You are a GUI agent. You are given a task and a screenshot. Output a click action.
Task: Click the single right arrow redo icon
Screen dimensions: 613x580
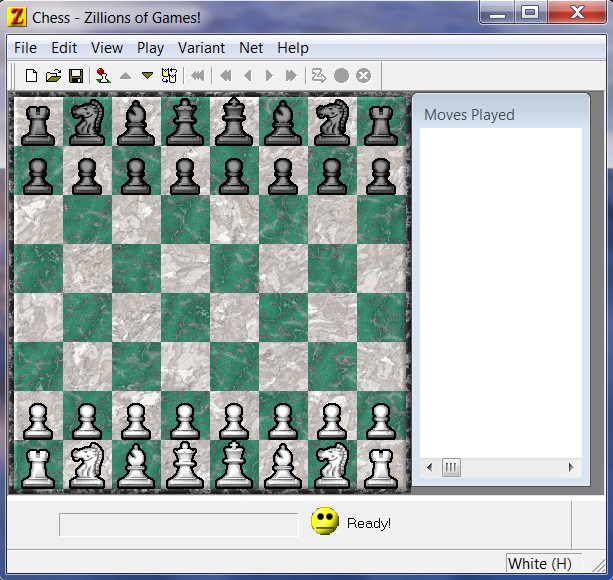269,75
